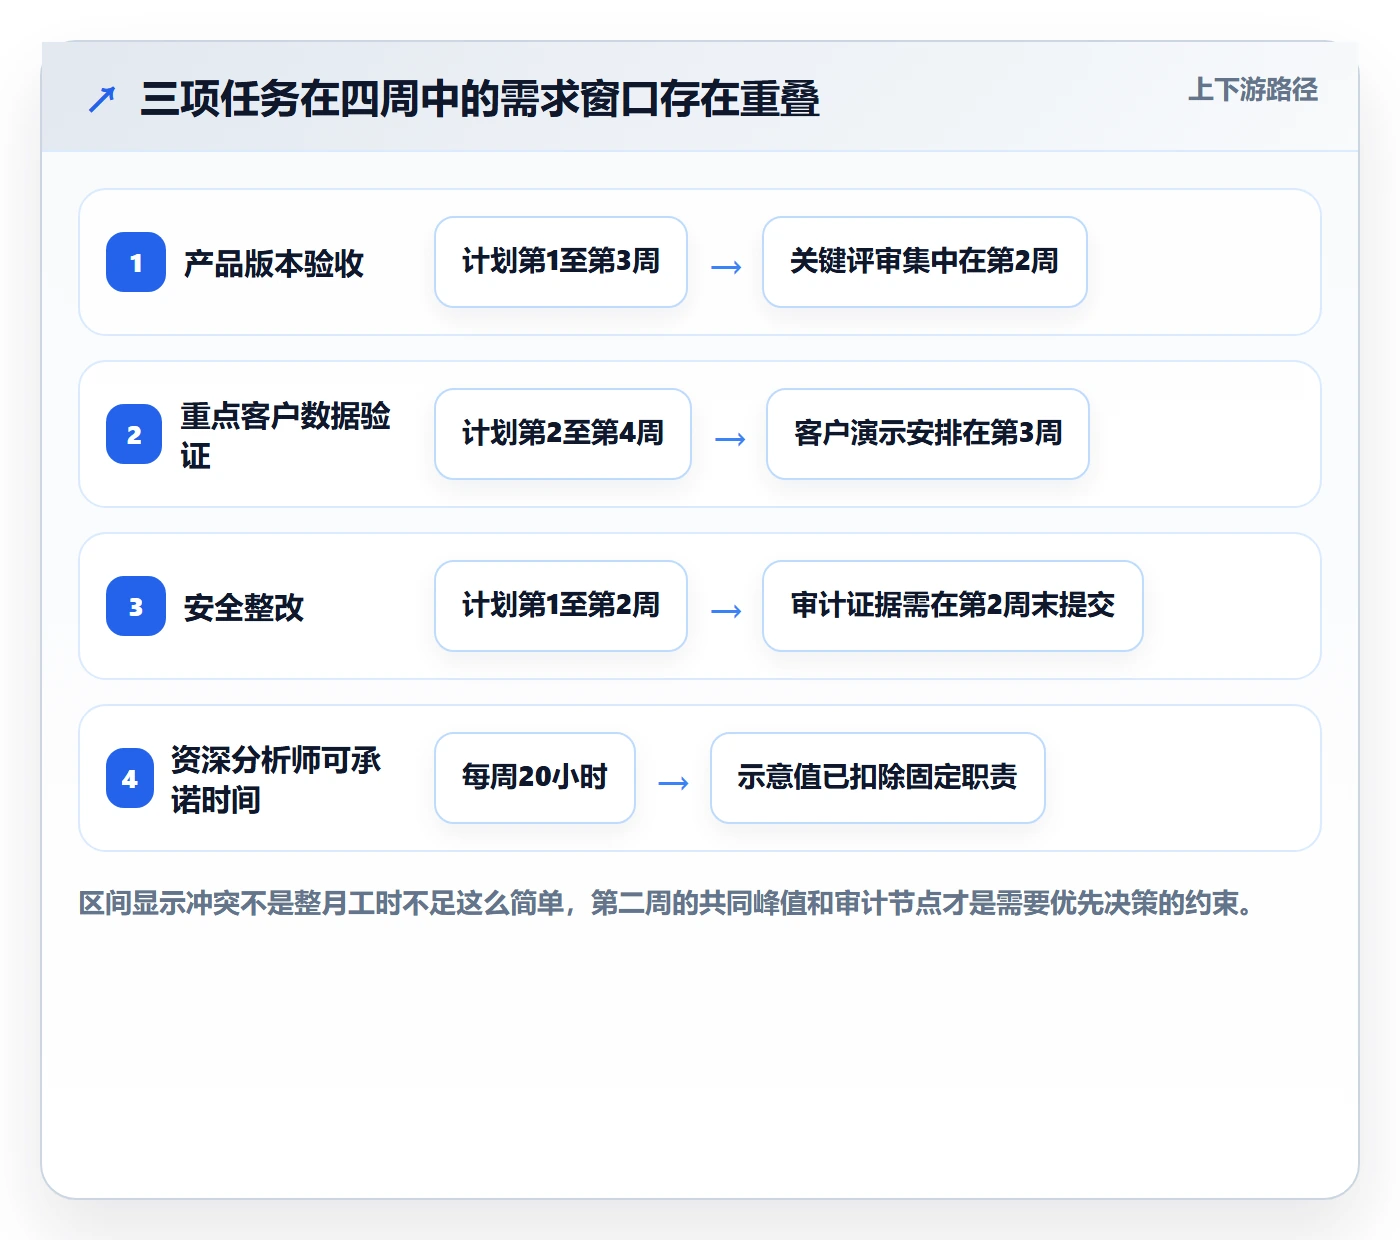The width and height of the screenshot is (1400, 1240).
Task: Click the 重点客户数据验证 row title
Action: (286, 435)
